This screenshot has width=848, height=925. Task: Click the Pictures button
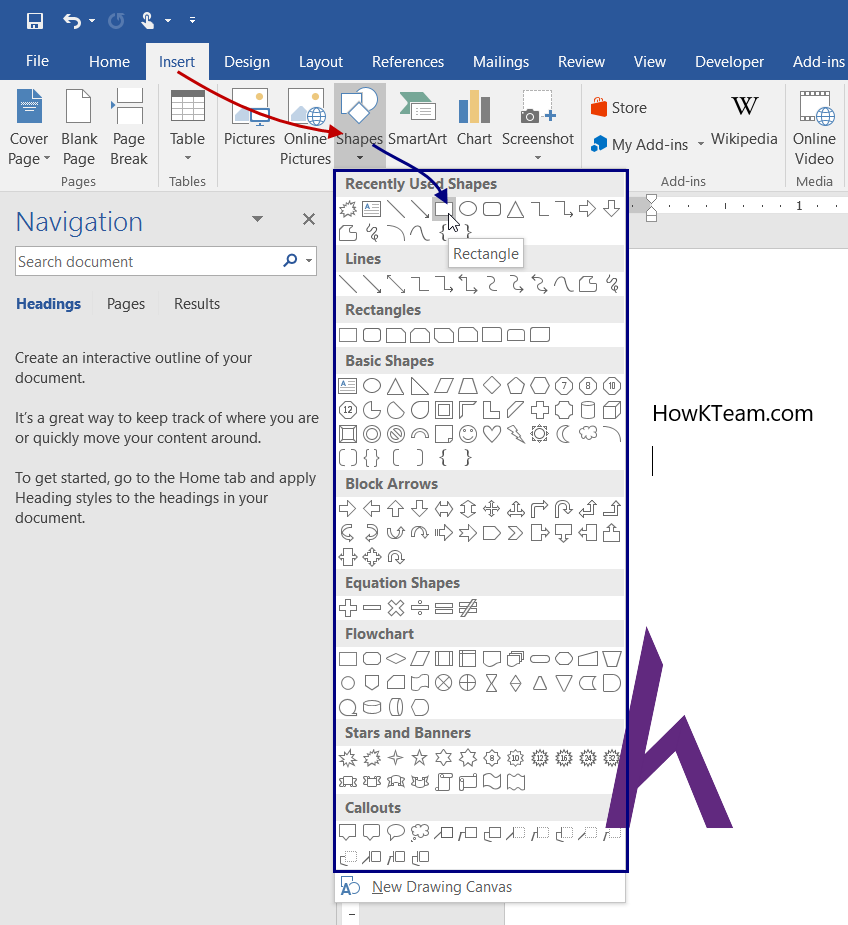coord(249,118)
